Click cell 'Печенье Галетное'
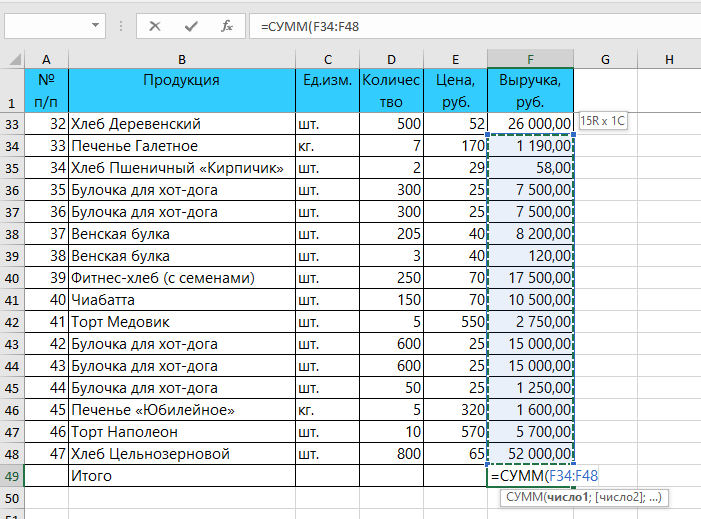 click(x=182, y=146)
